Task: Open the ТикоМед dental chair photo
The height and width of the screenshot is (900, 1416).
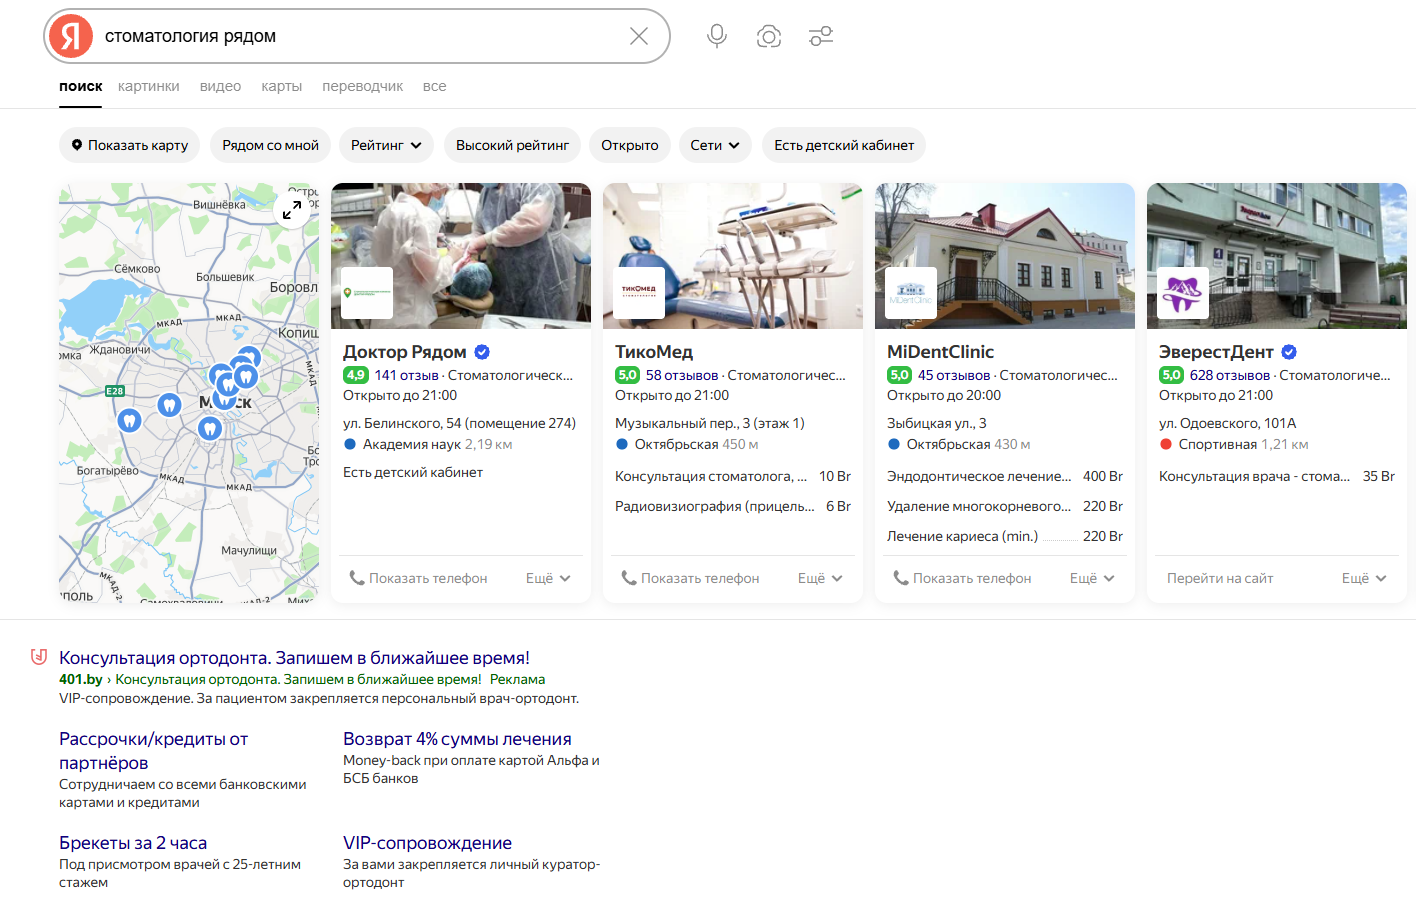Action: tap(733, 256)
